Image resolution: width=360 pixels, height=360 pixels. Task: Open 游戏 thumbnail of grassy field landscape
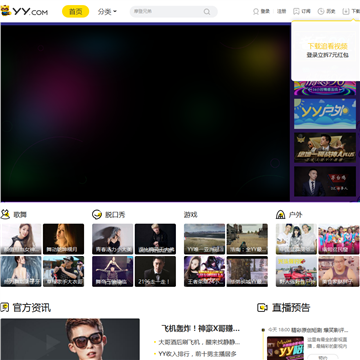point(205,239)
